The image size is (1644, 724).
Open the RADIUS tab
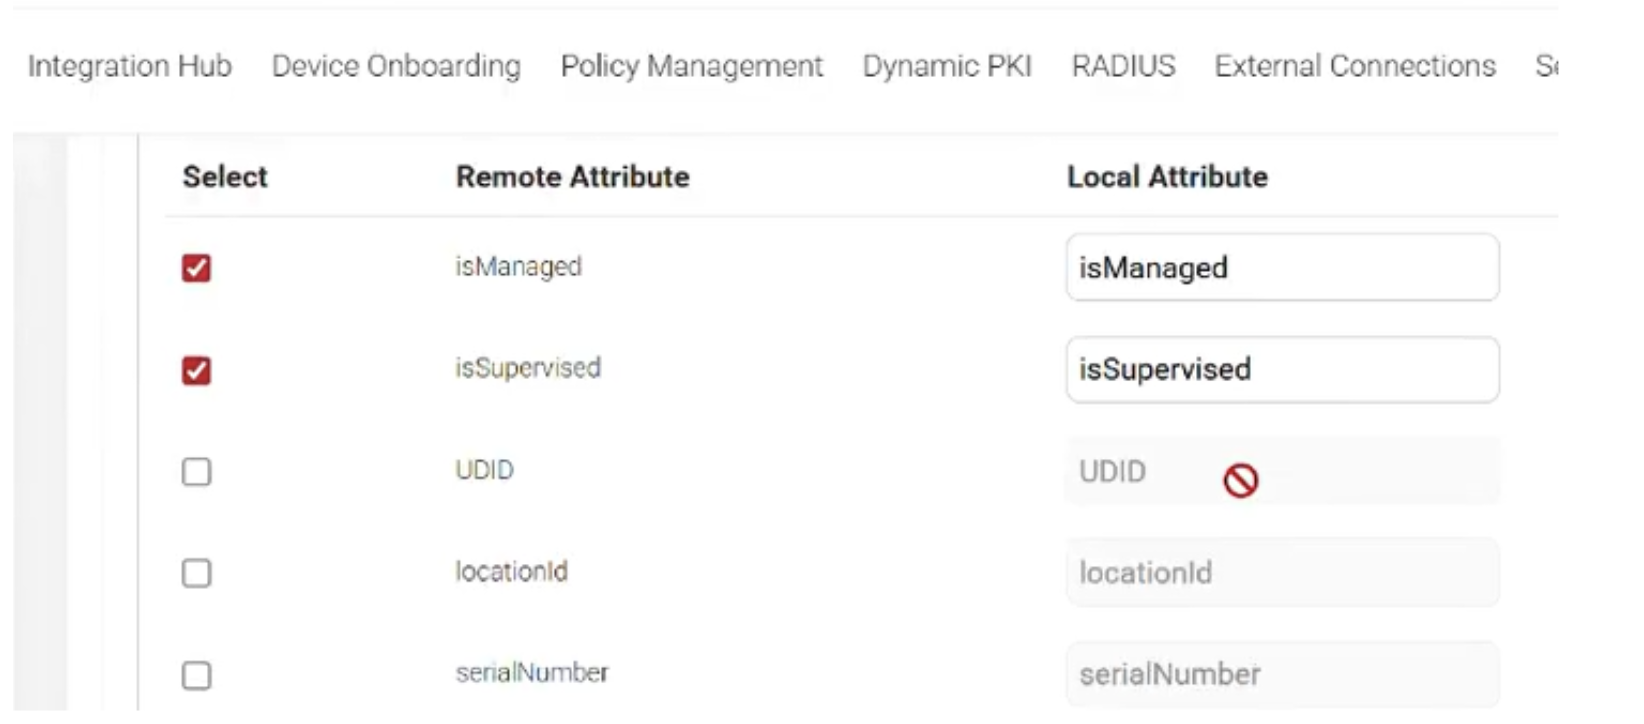[x=1123, y=66]
